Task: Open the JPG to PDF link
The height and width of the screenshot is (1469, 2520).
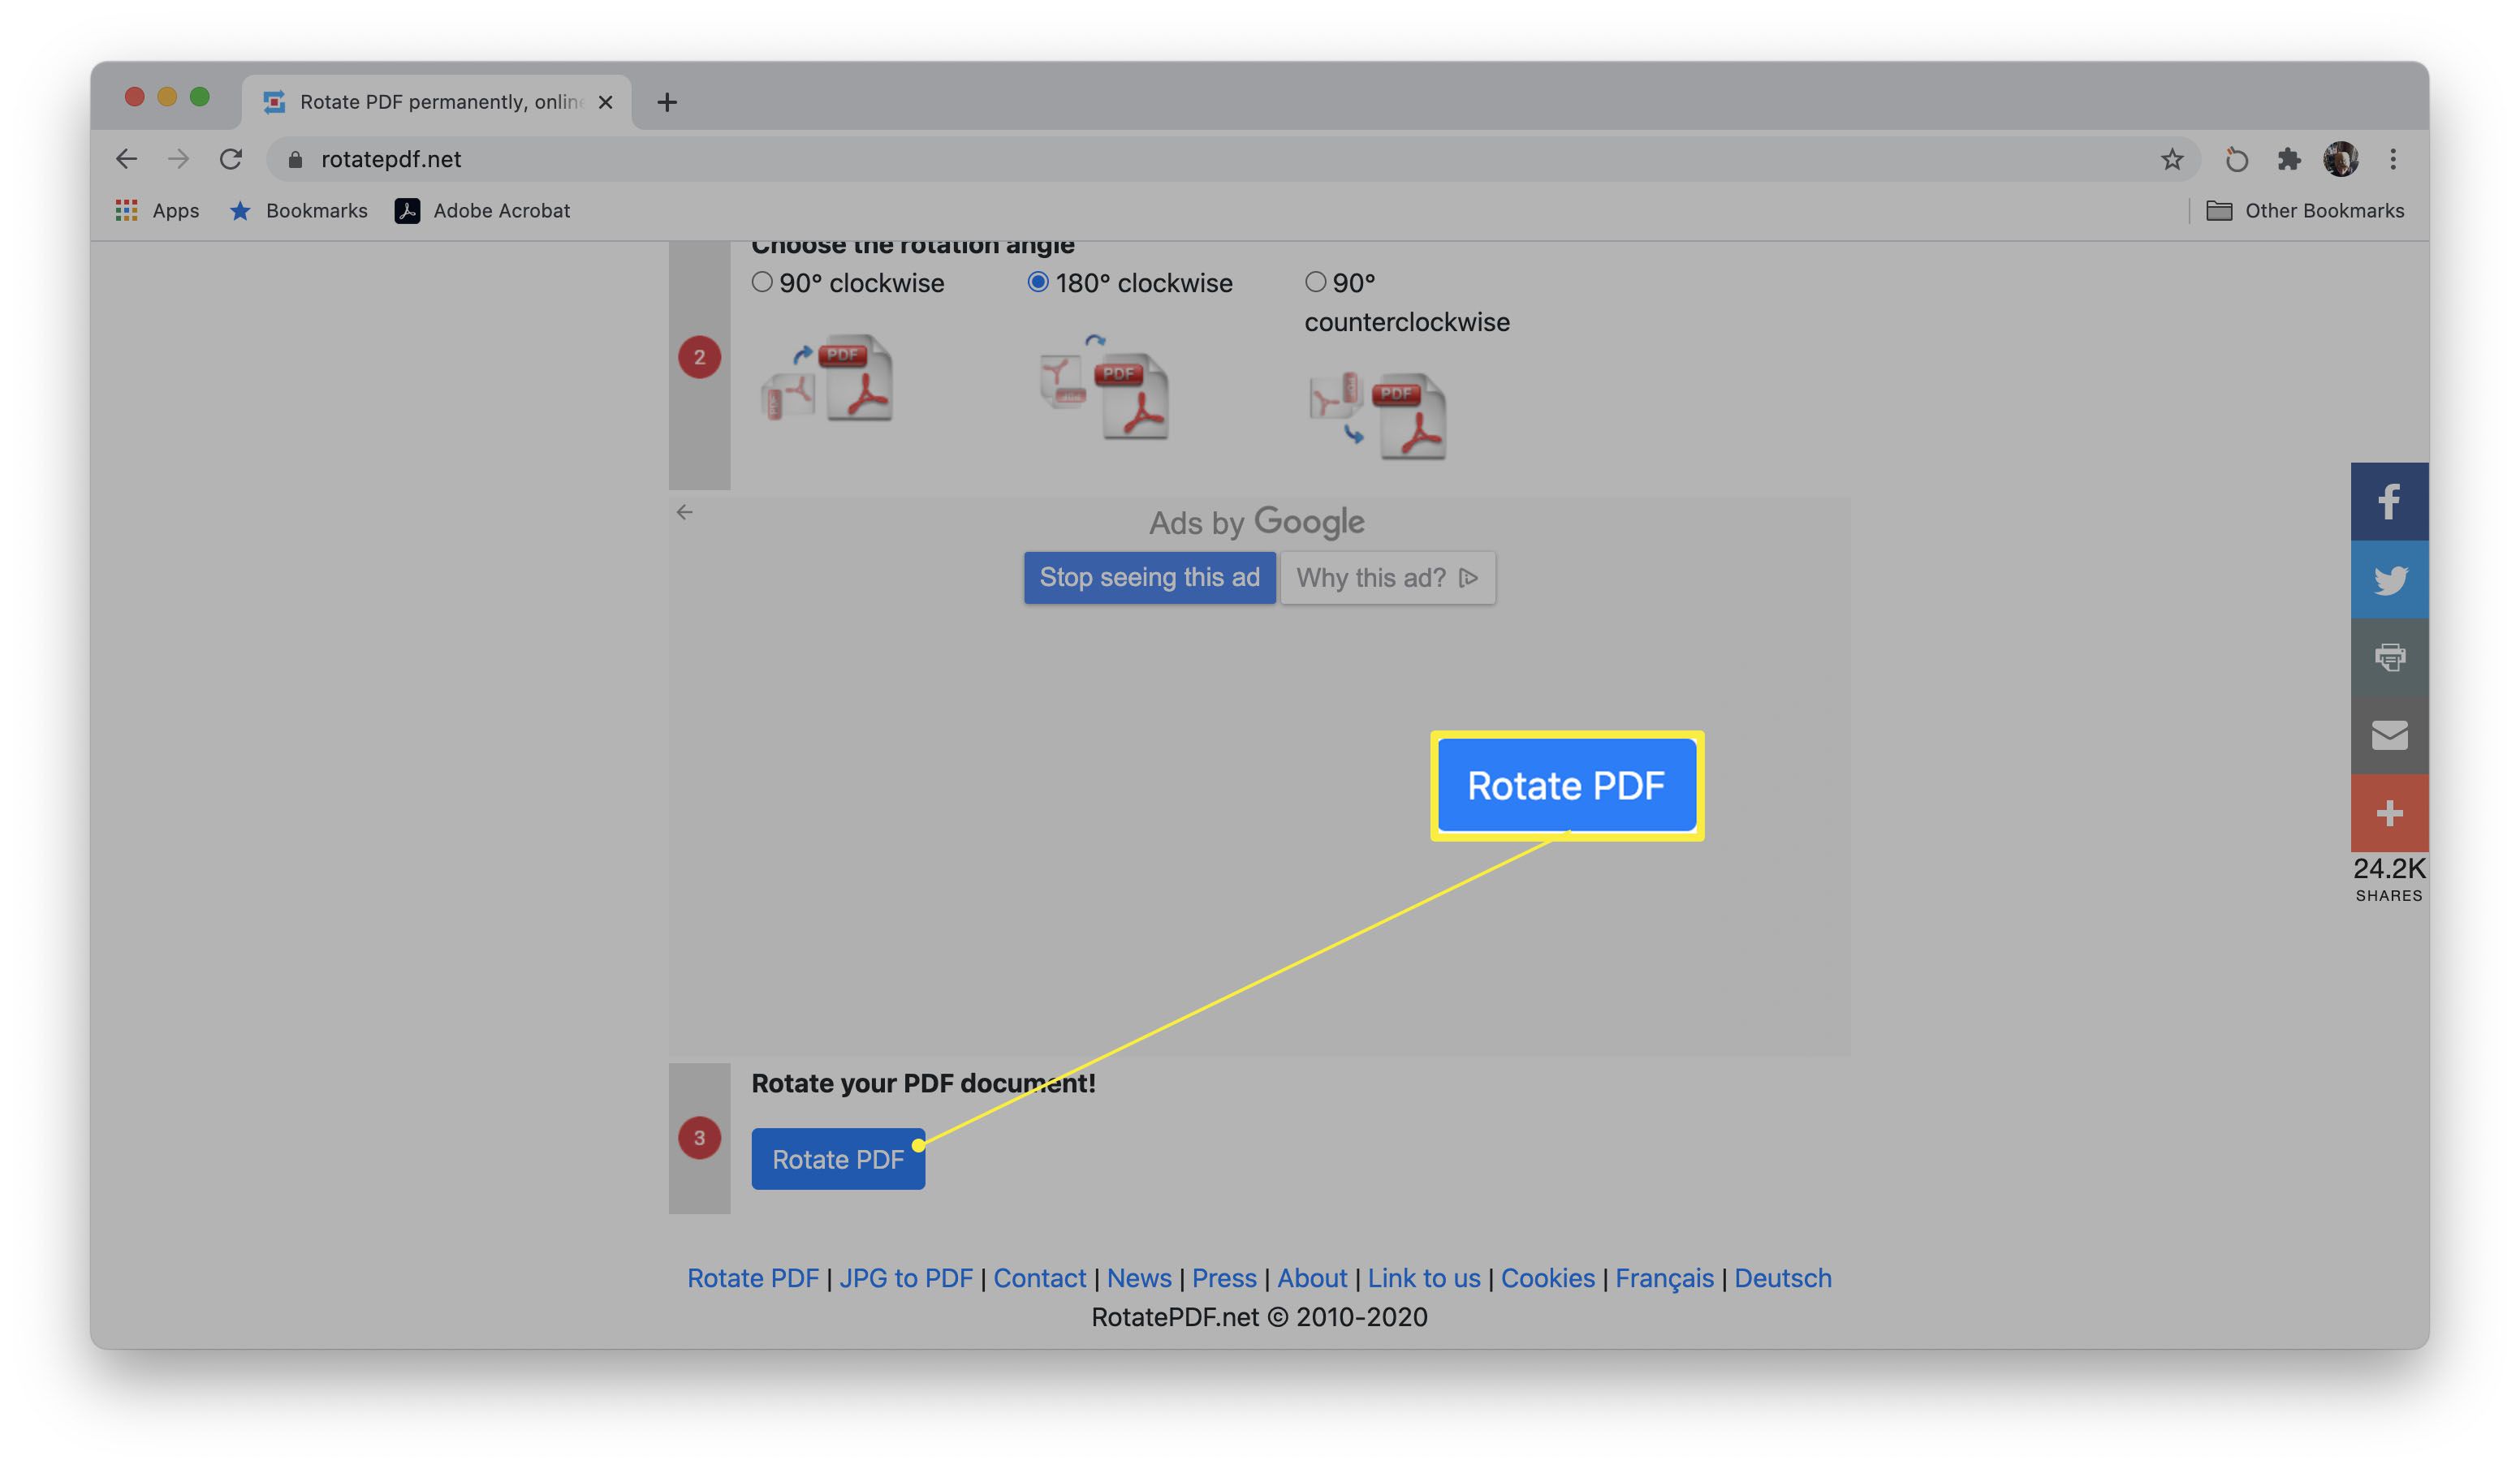Action: click(x=906, y=1278)
